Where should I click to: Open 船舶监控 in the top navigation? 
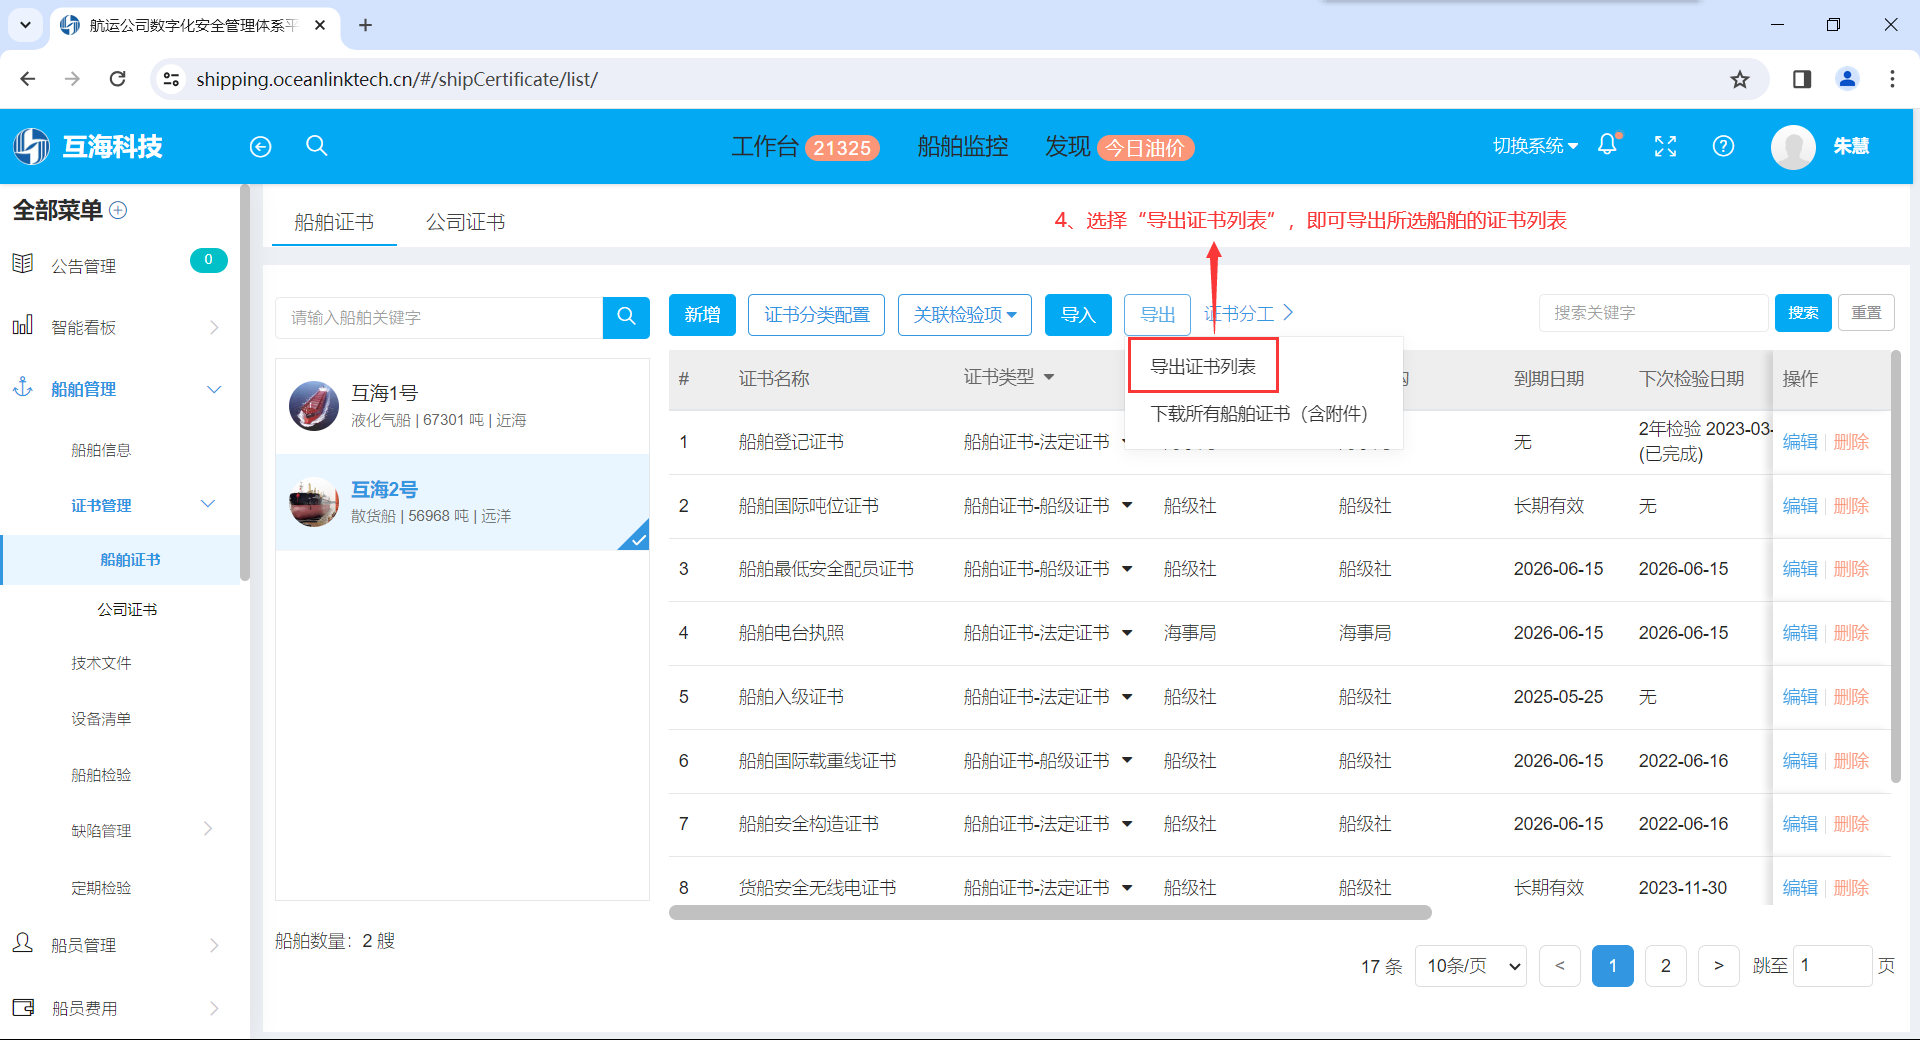coord(962,147)
